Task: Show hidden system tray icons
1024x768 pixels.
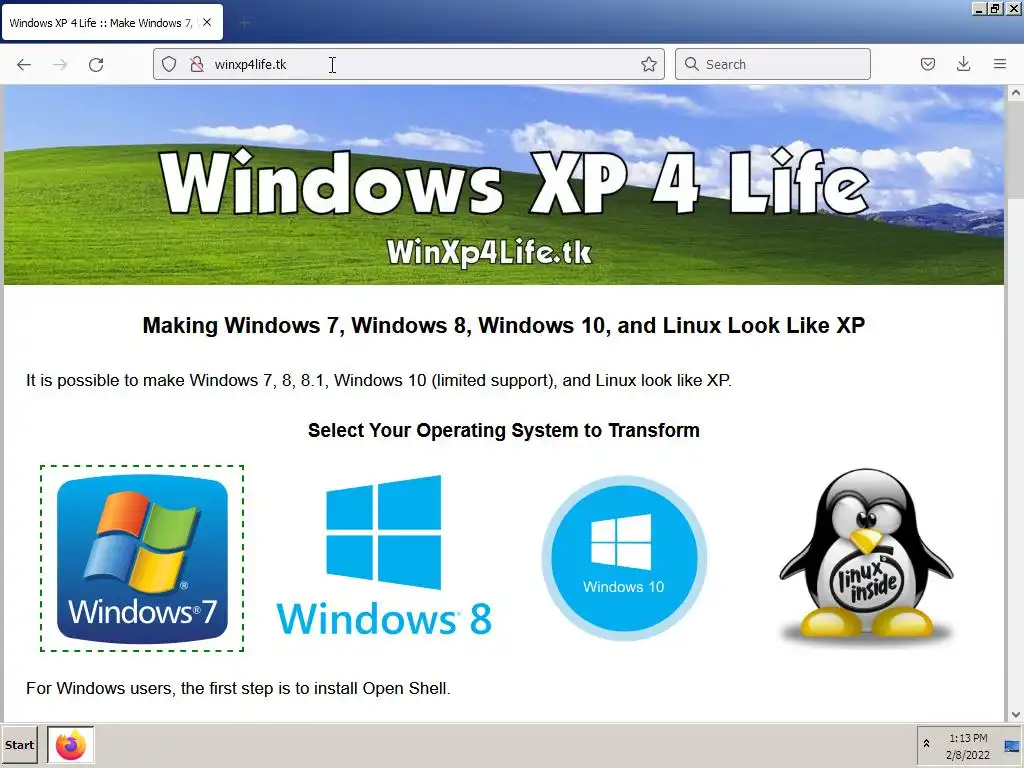Action: click(x=926, y=744)
